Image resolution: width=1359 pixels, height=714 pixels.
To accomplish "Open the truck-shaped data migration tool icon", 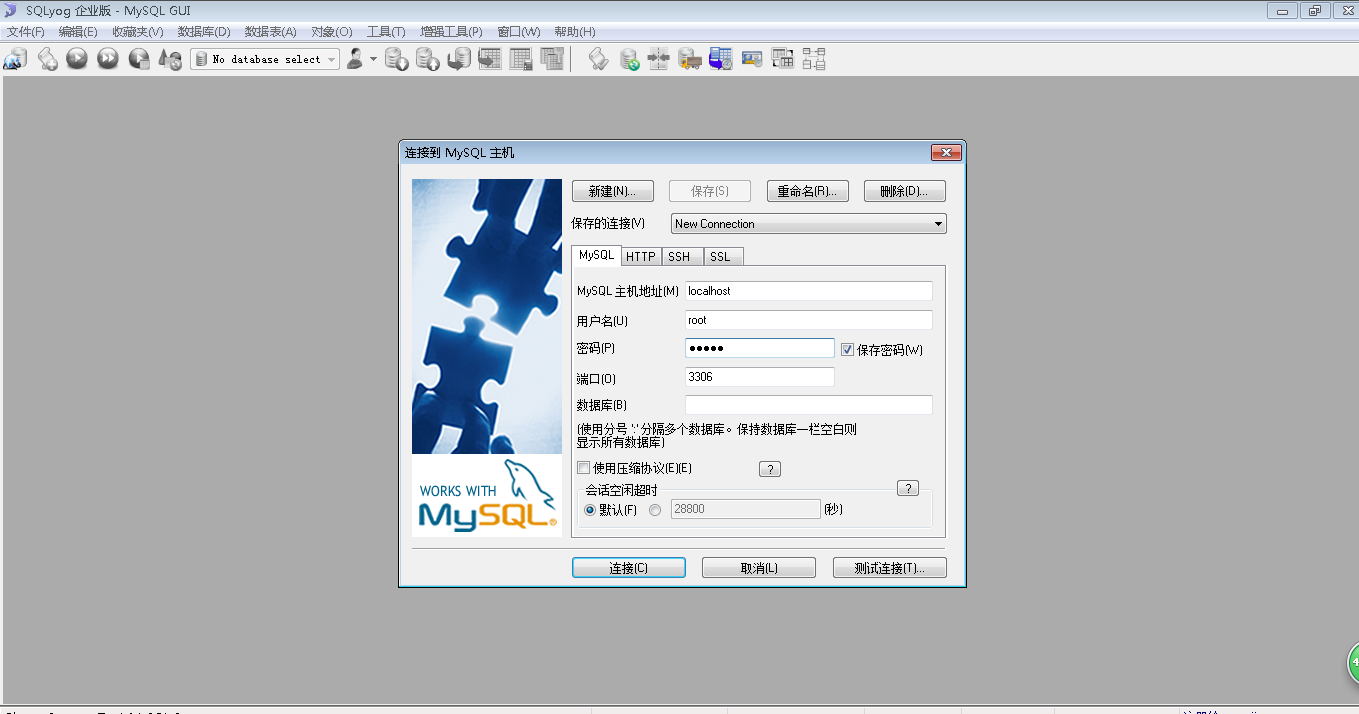I will [689, 58].
